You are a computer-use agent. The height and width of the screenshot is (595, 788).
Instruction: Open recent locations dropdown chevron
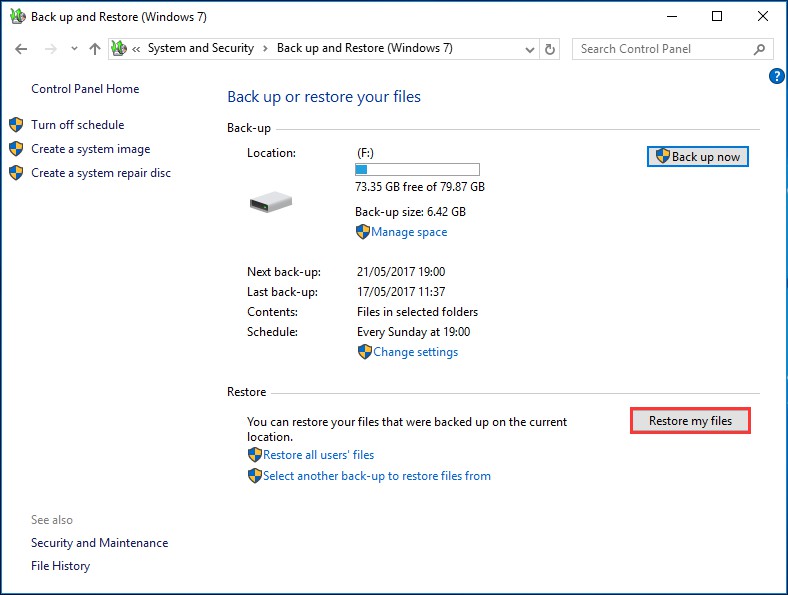pyautogui.click(x=74, y=49)
